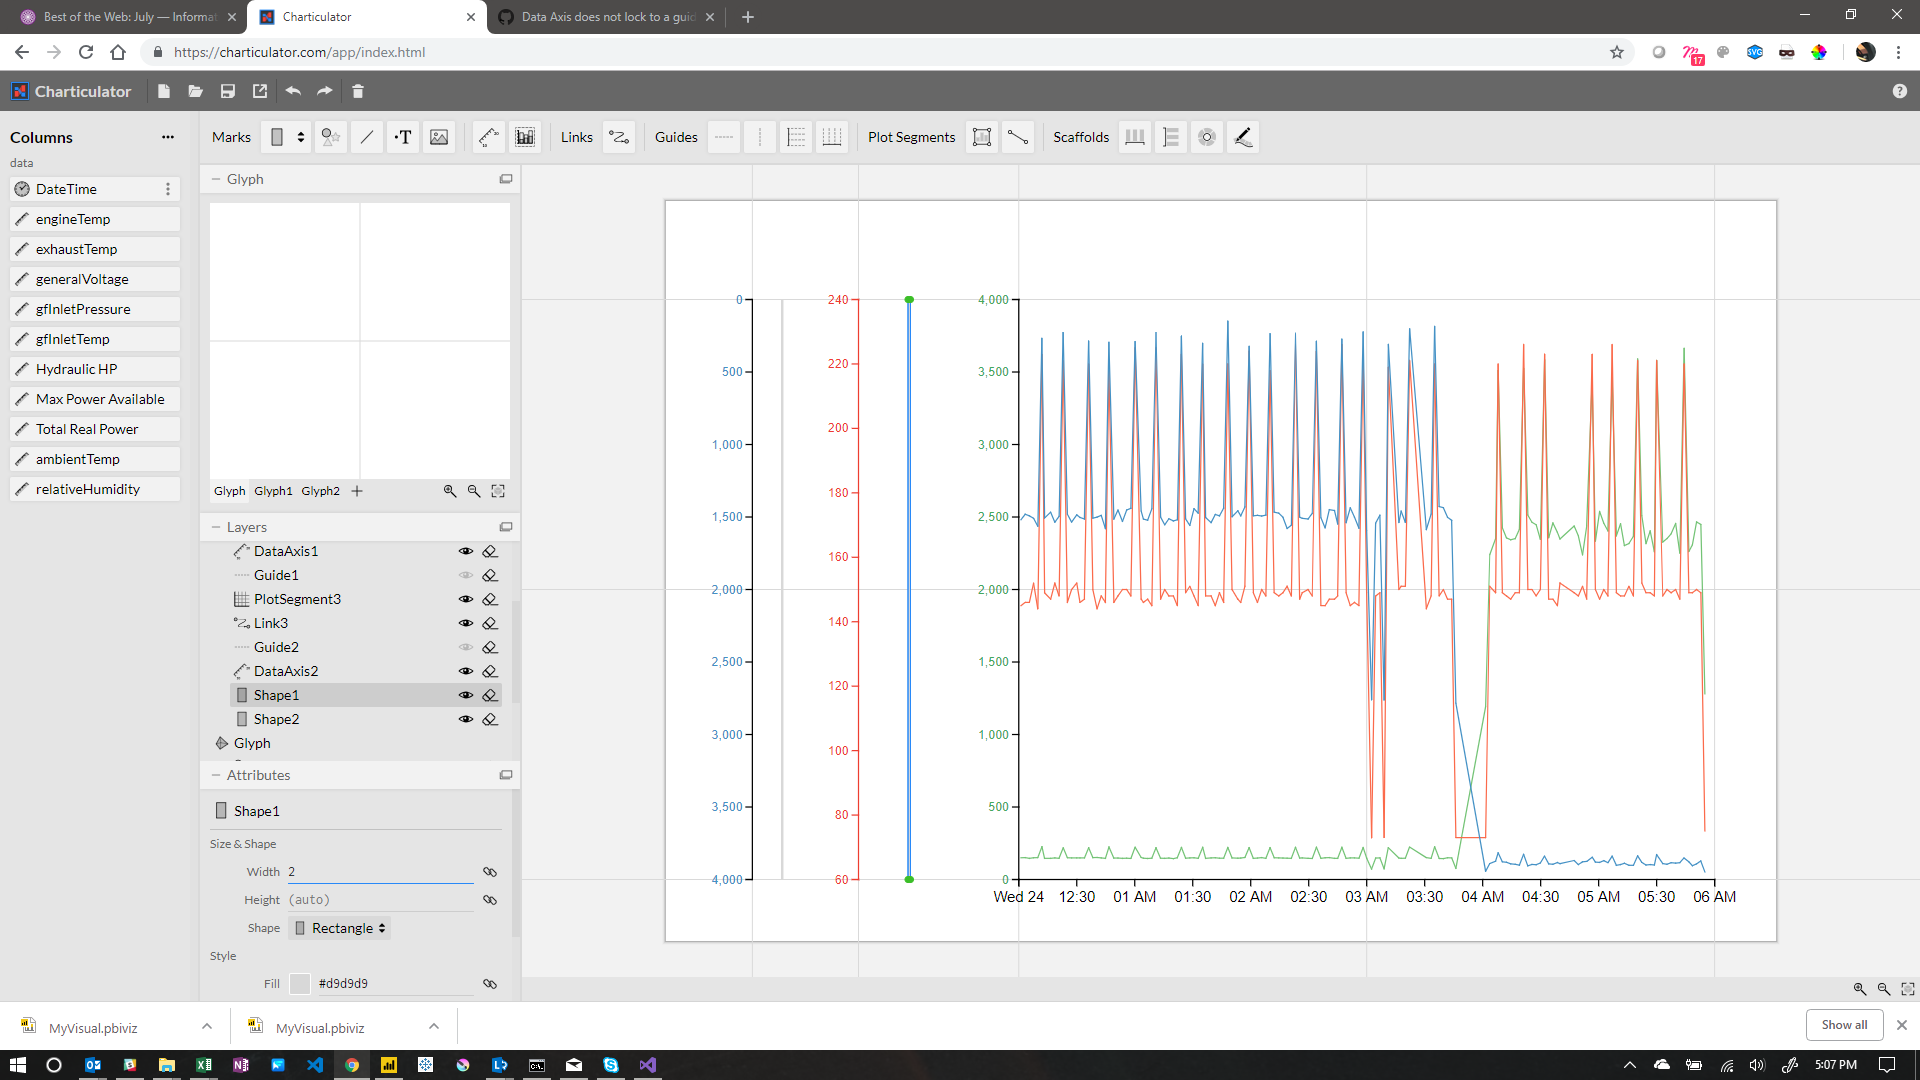Viewport: 1920px width, 1080px height.
Task: Select the Line mark tool
Action: [367, 137]
